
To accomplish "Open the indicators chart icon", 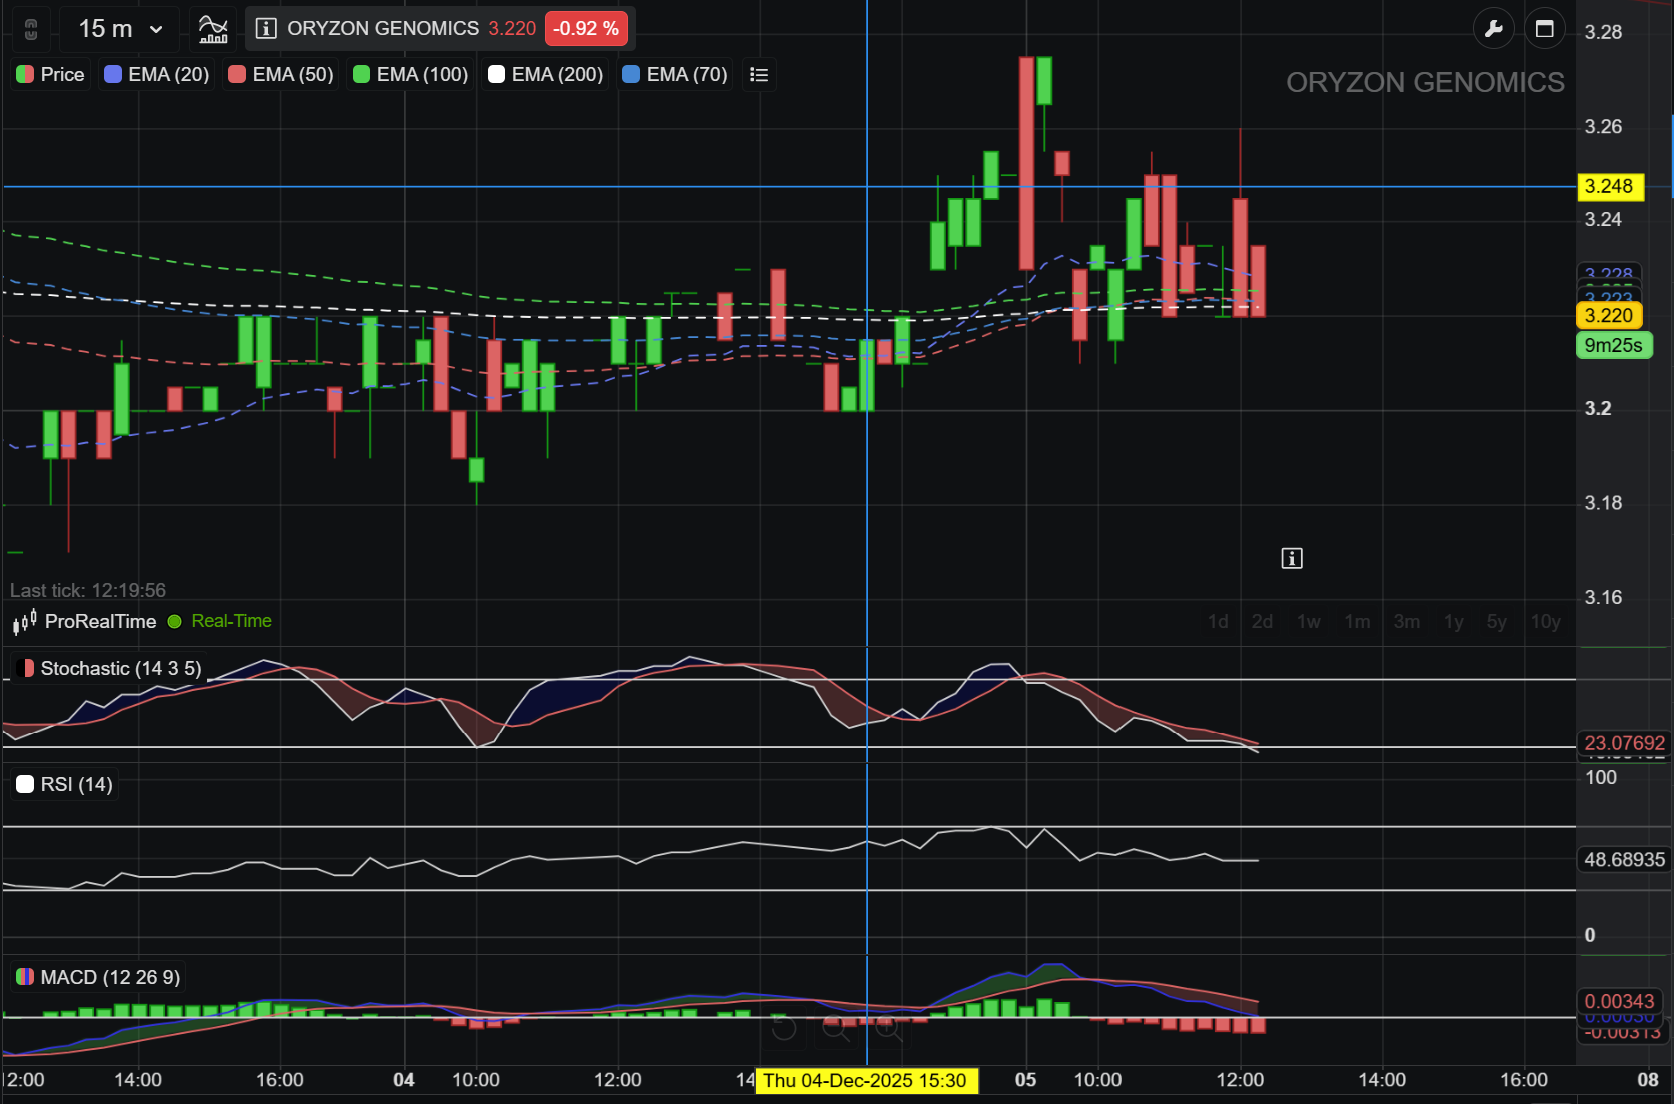I will (213, 29).
